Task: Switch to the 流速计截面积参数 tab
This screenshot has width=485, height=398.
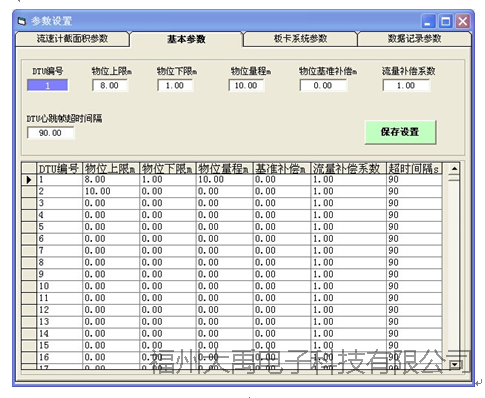Action: click(x=72, y=39)
